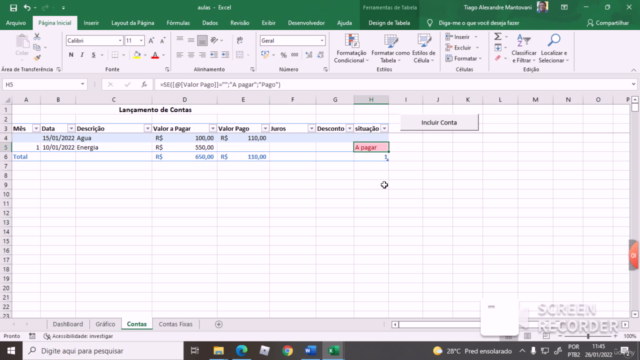Open Classificar e Filtrar menu
Image resolution: width=640 pixels, height=360 pixels.
[x=524, y=49]
